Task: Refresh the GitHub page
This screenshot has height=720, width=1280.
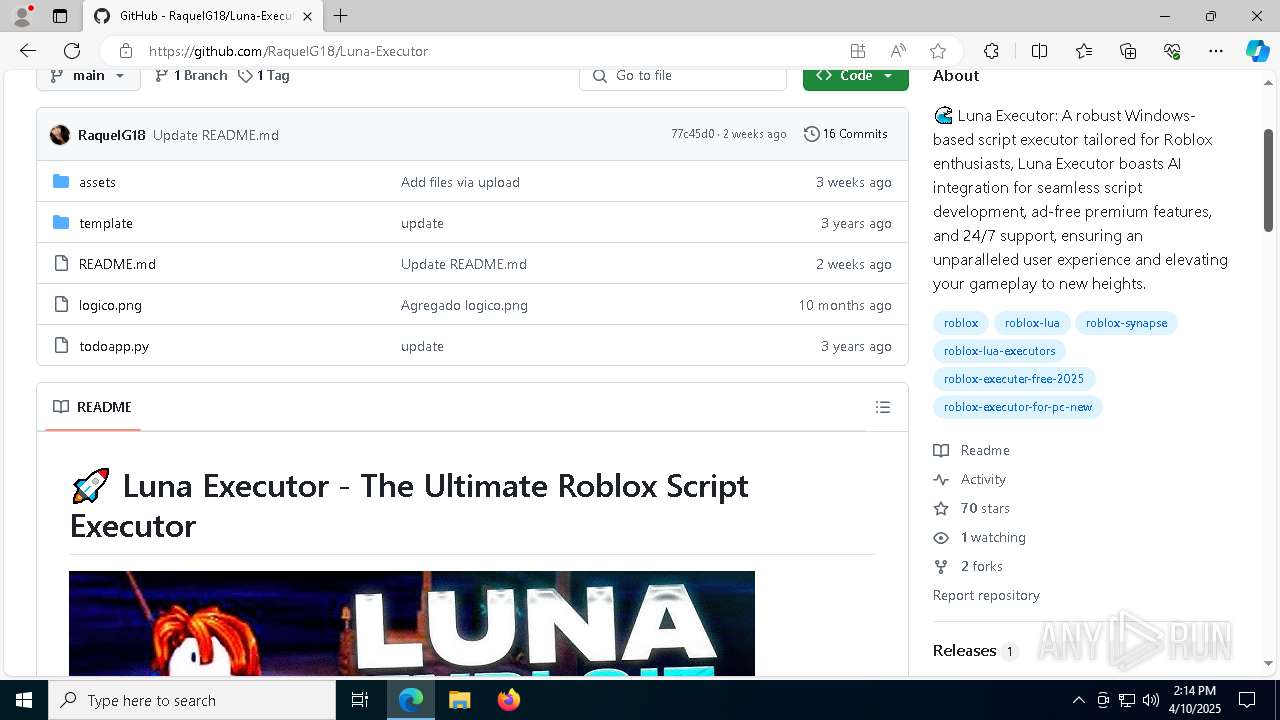Action: click(x=72, y=51)
